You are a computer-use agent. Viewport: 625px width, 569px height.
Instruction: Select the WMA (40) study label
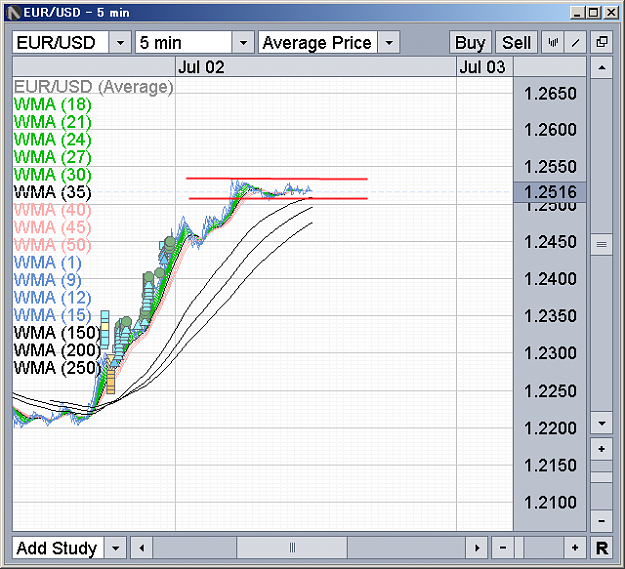point(53,210)
